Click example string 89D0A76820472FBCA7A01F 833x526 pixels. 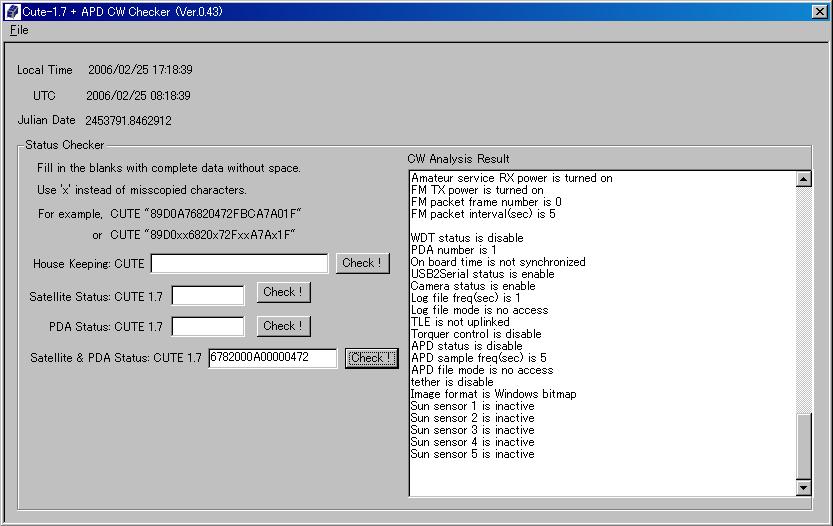pyautogui.click(x=223, y=214)
